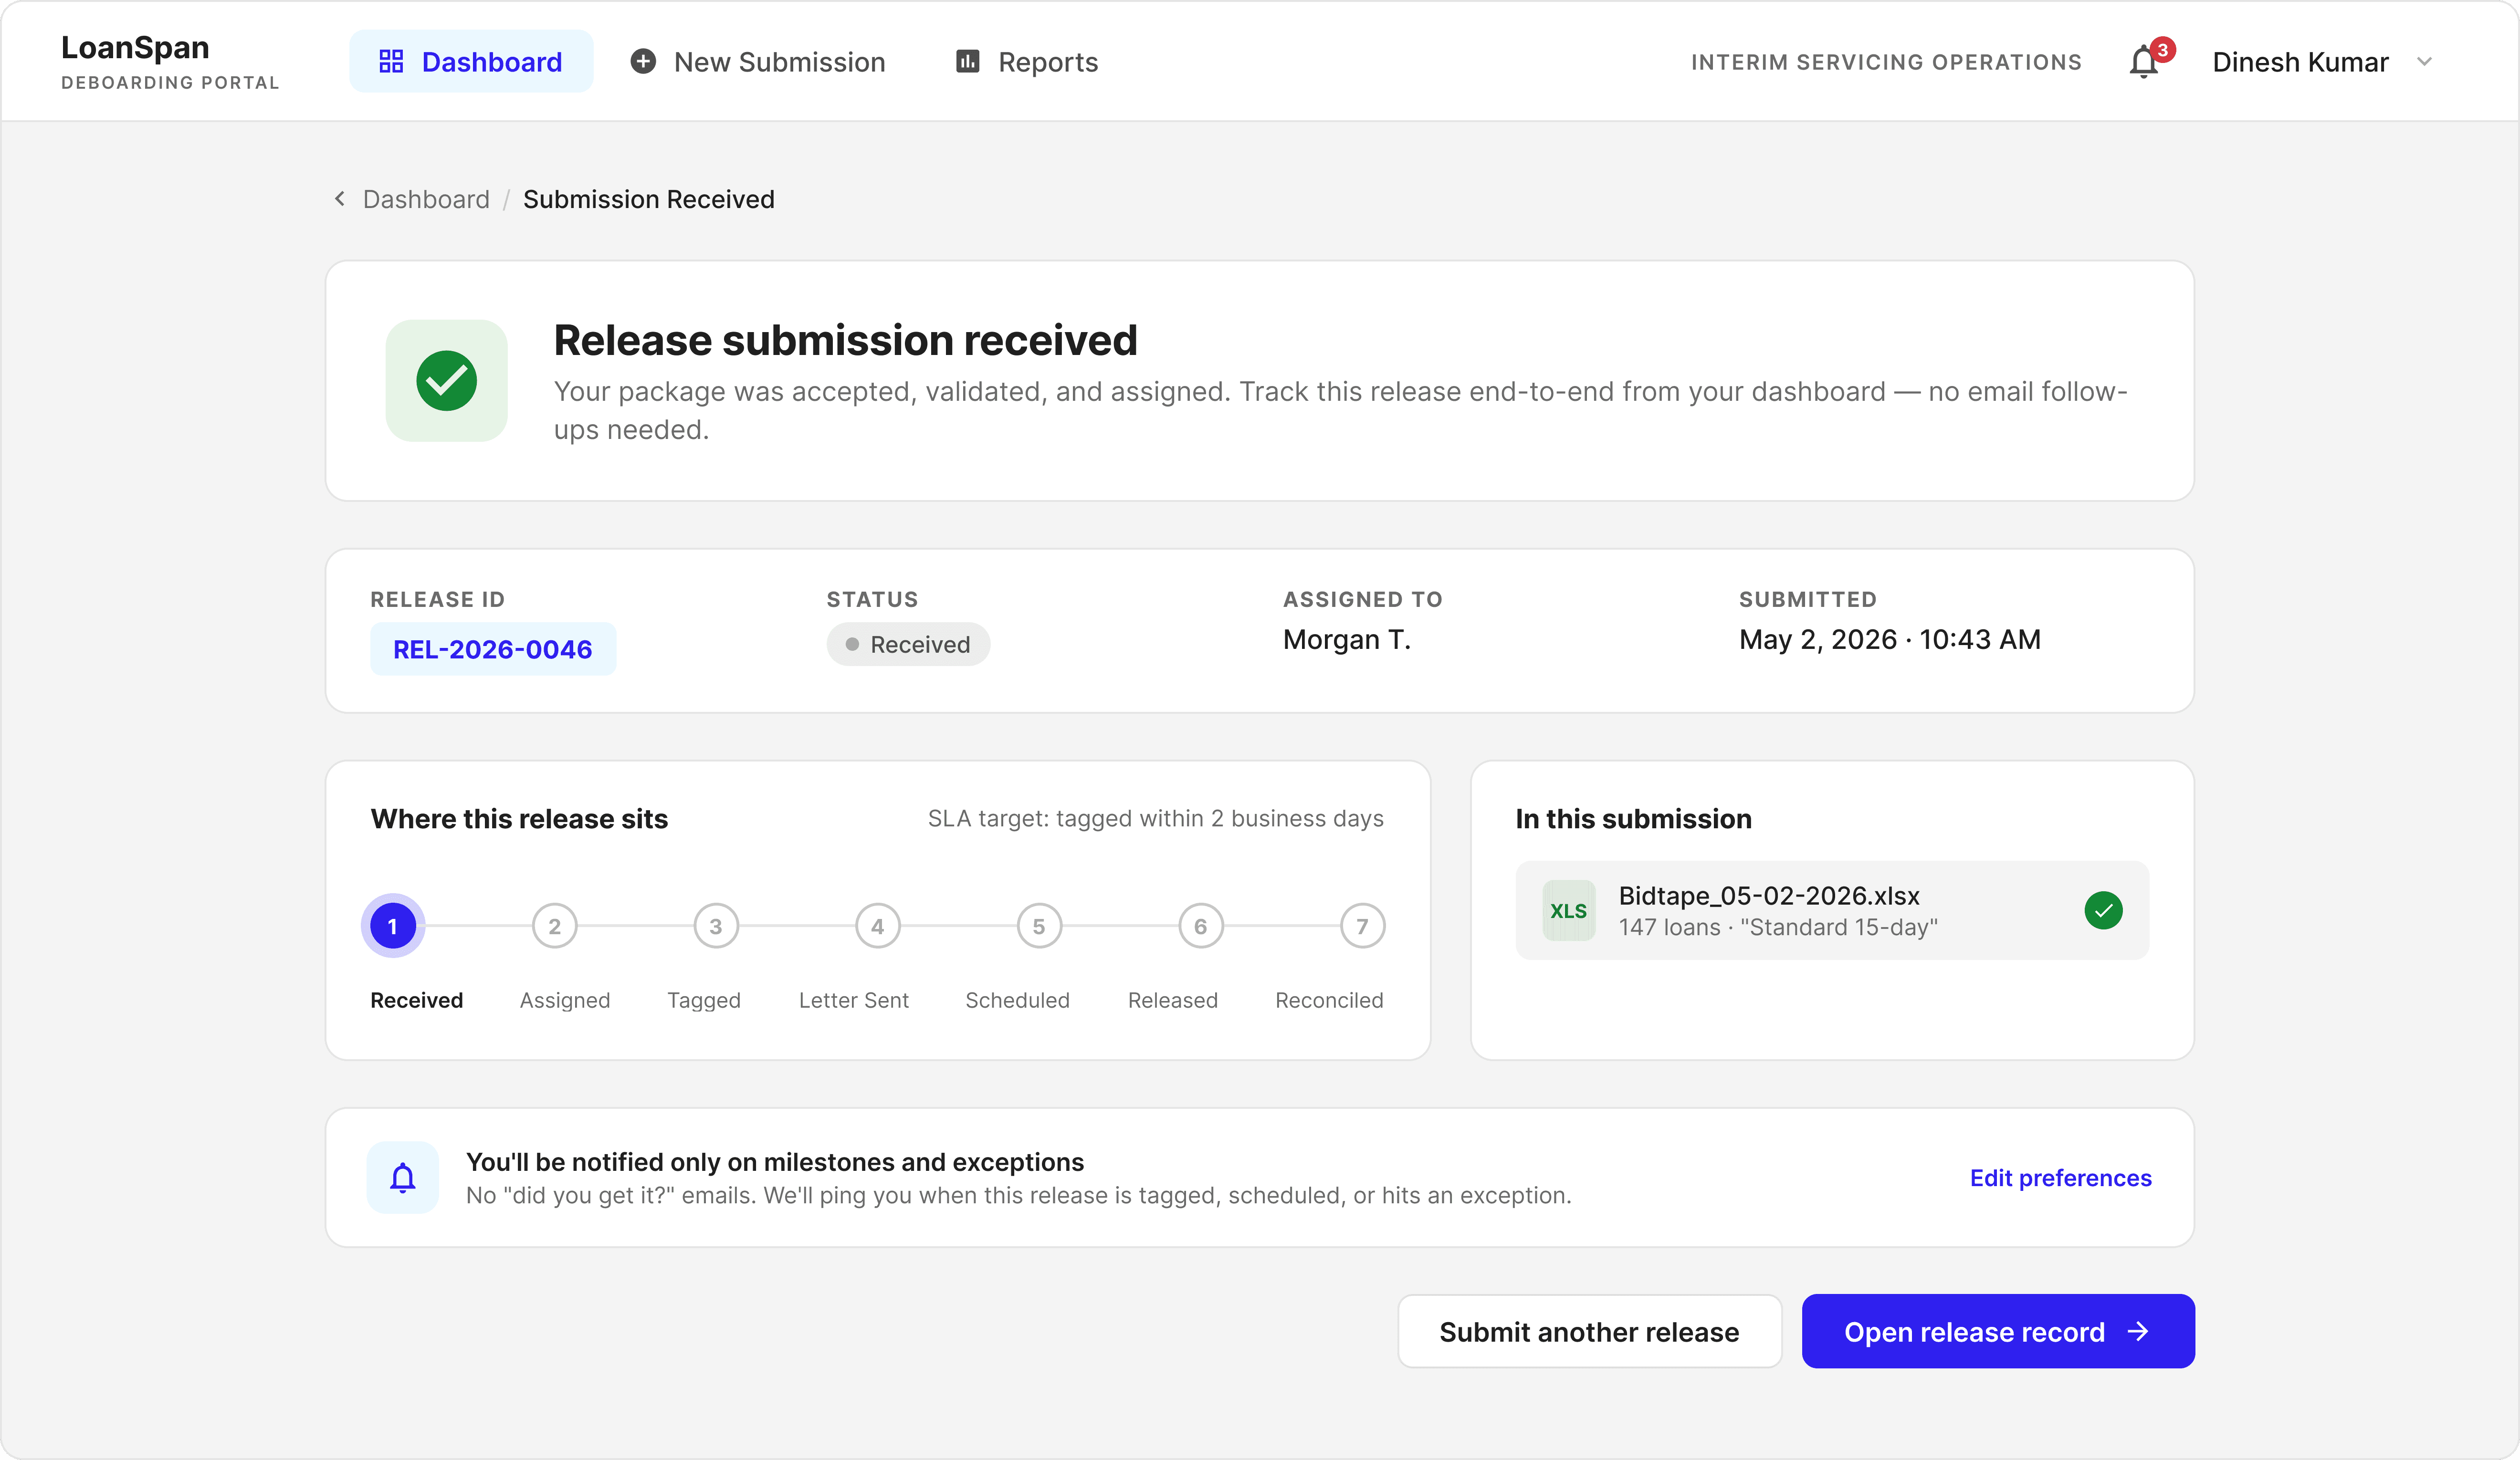2520x1460 pixels.
Task: Click the submitted date May 2, 2026
Action: [x=1890, y=639]
